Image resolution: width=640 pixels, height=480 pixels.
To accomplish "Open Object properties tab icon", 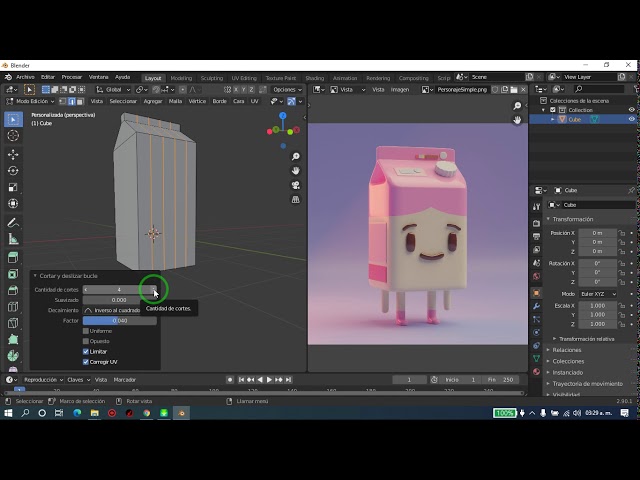I will click(x=536, y=293).
